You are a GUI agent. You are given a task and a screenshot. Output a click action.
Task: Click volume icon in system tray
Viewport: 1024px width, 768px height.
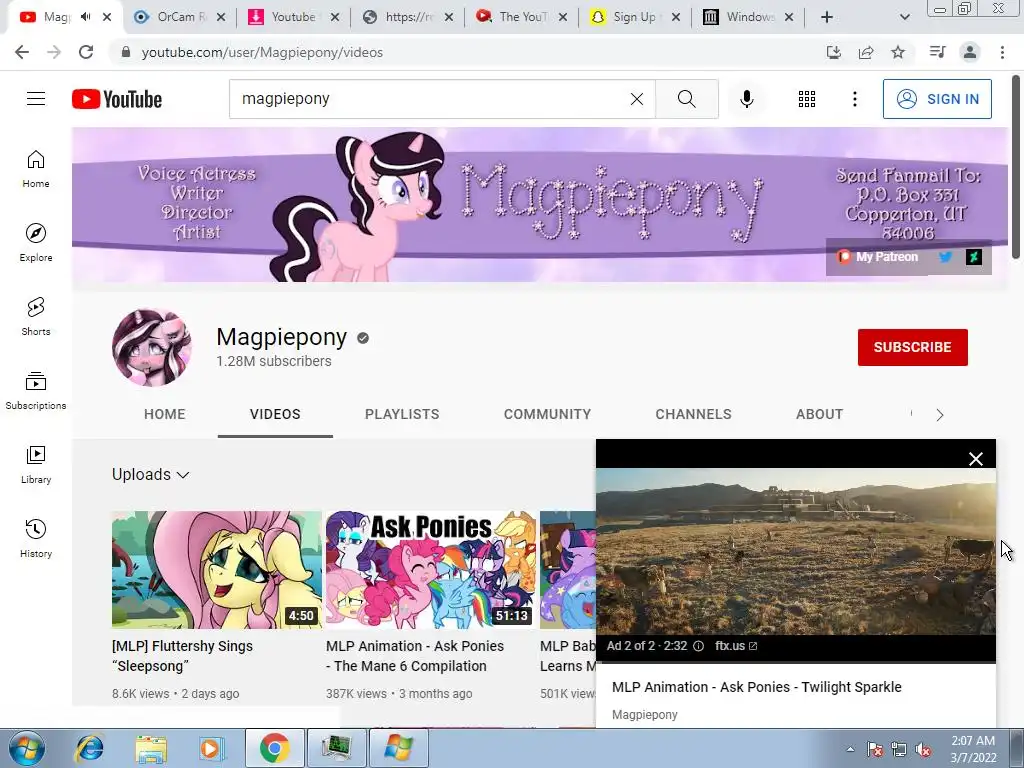923,749
